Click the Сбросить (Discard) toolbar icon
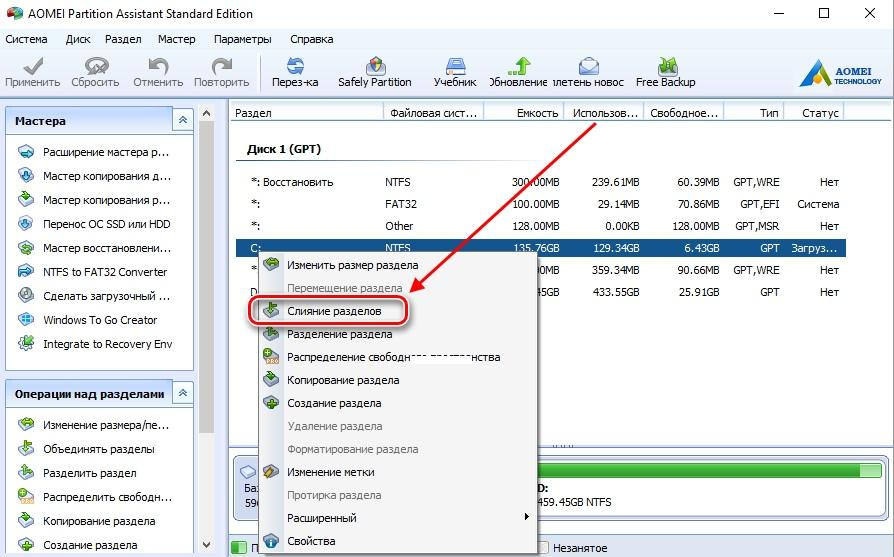This screenshot has height=557, width=894. coord(96,66)
